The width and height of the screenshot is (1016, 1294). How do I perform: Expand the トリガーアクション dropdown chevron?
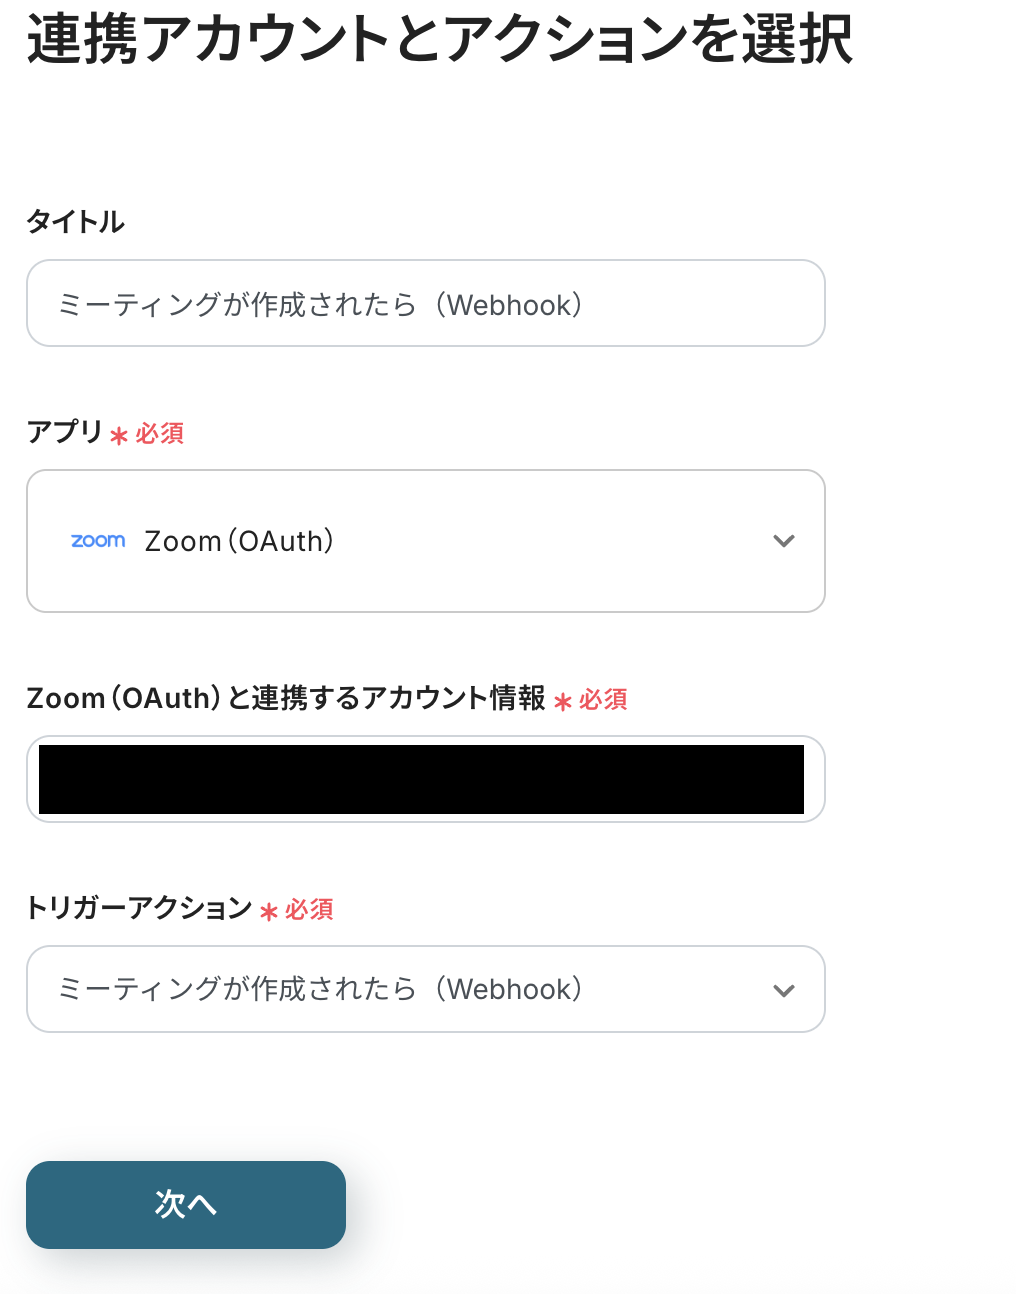pos(783,990)
